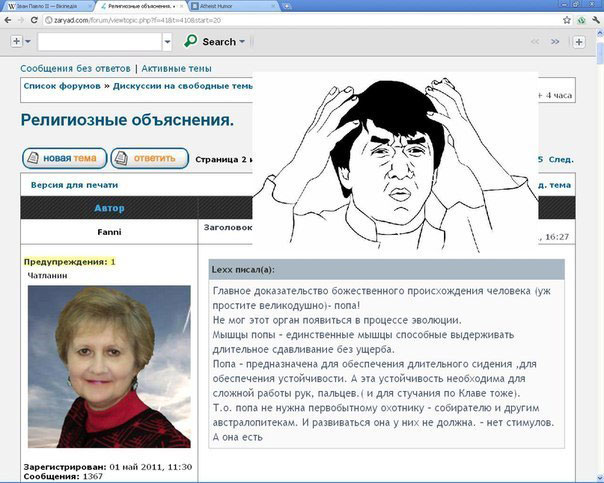
Task: Expand the search box suggestions dropdown
Action: [169, 42]
